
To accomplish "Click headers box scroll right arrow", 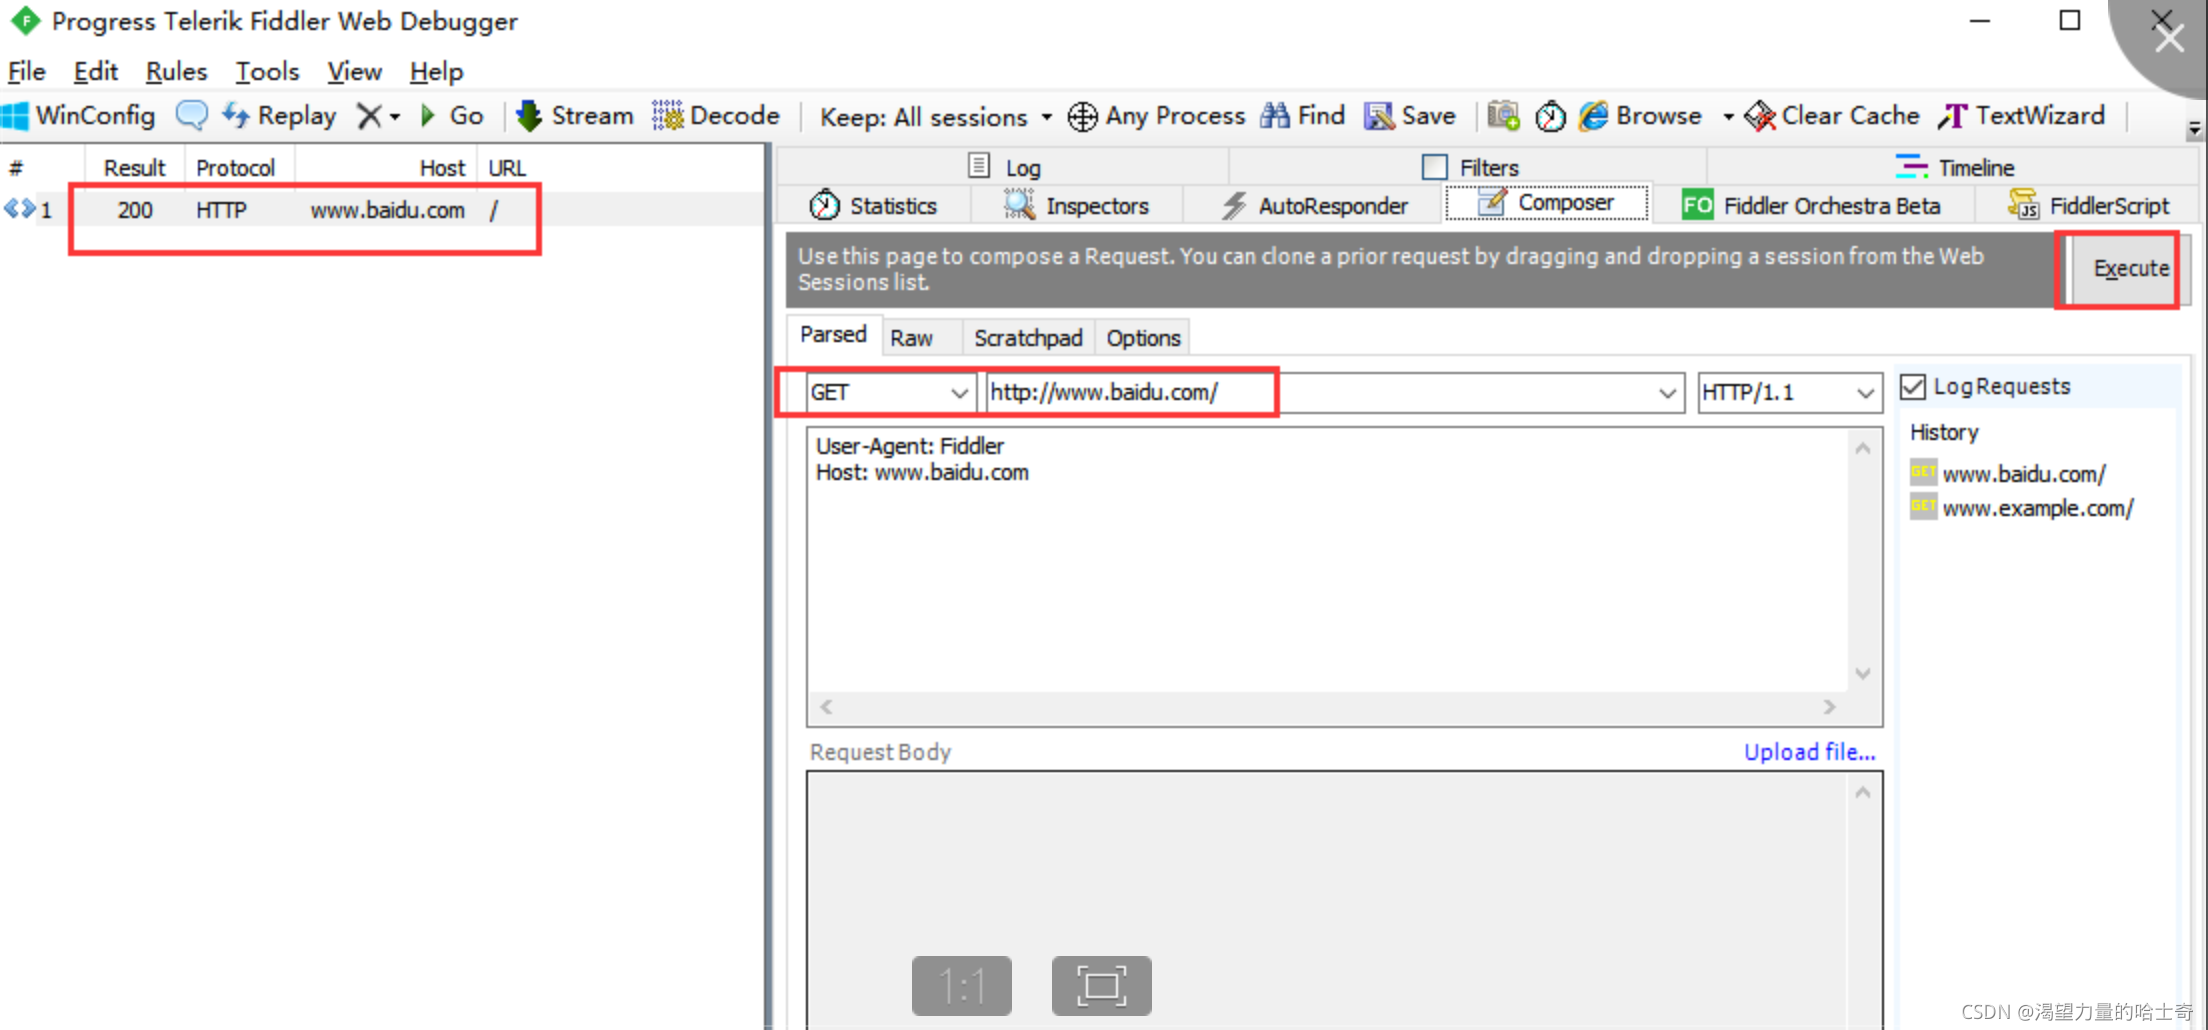I will coord(1830,707).
